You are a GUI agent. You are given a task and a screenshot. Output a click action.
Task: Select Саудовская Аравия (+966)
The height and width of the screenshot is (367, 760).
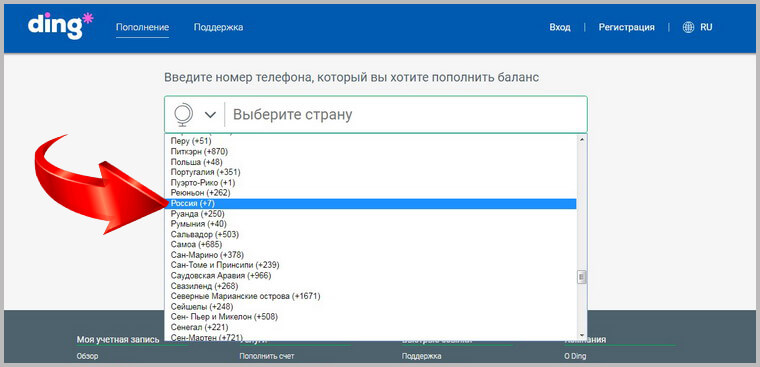tap(370, 276)
